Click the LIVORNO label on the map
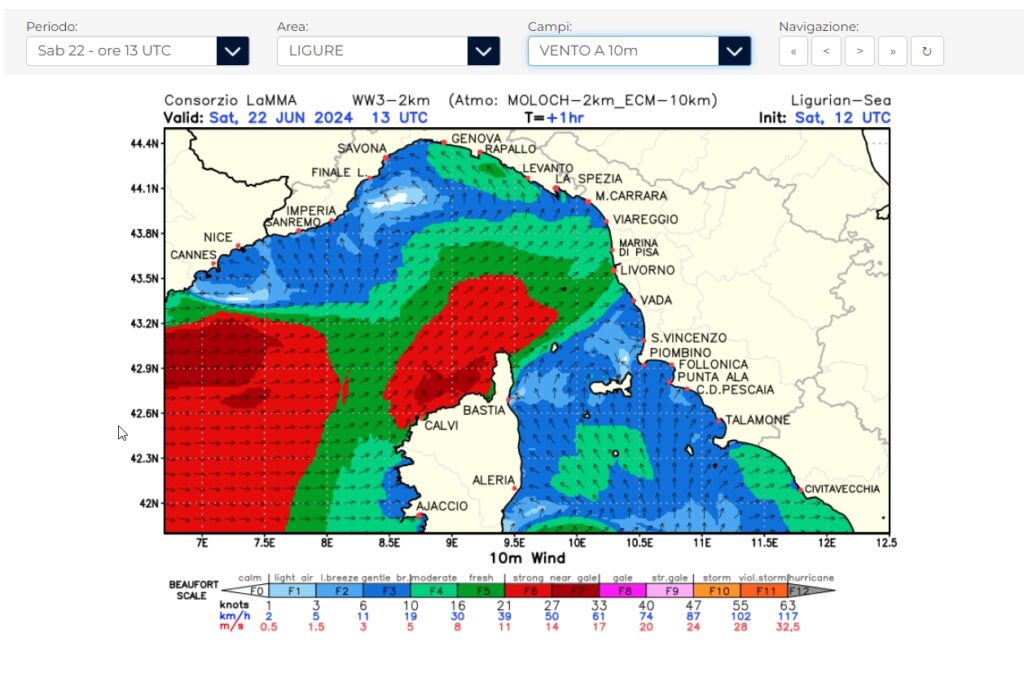 pyautogui.click(x=647, y=270)
